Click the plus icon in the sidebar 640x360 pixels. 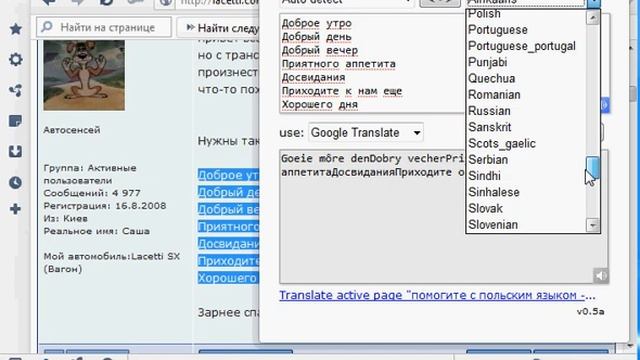pos(16,209)
